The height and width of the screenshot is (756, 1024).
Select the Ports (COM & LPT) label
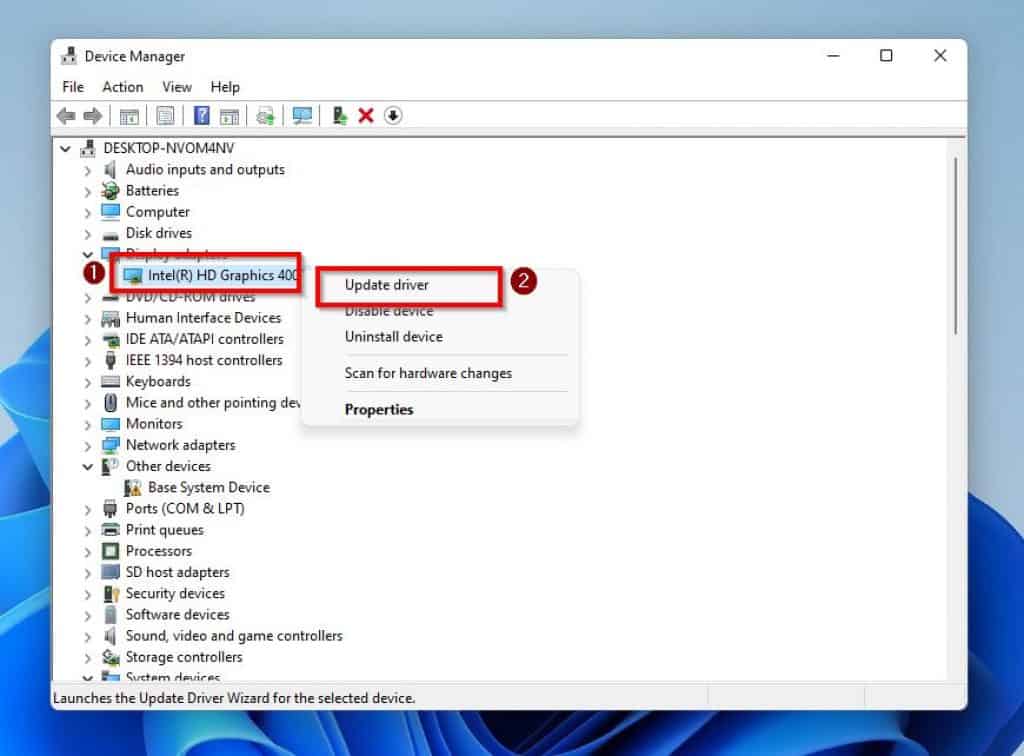[x=185, y=509]
